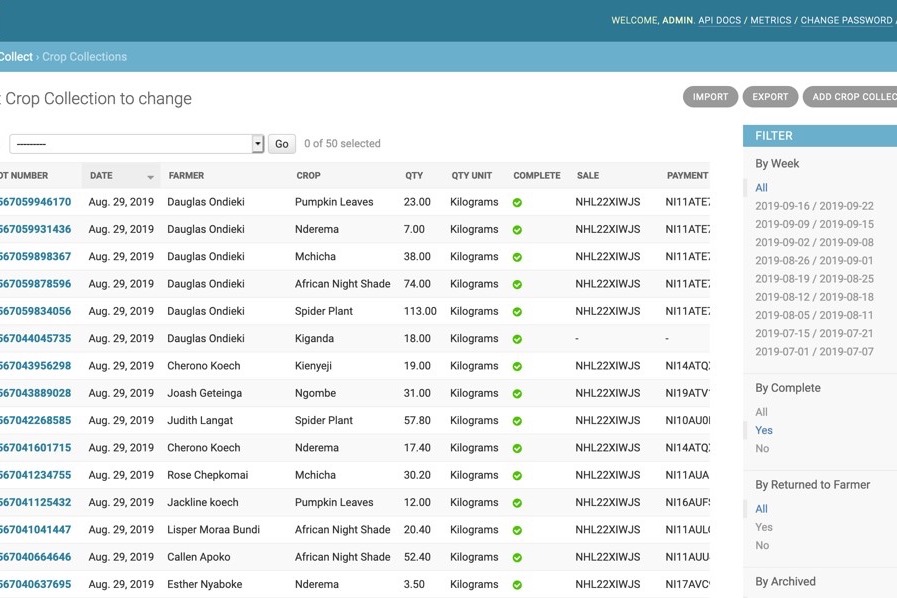The image size is (897, 598).
Task: Filter by week 2019-09-16 / 2019-09-22
Action: tap(814, 206)
